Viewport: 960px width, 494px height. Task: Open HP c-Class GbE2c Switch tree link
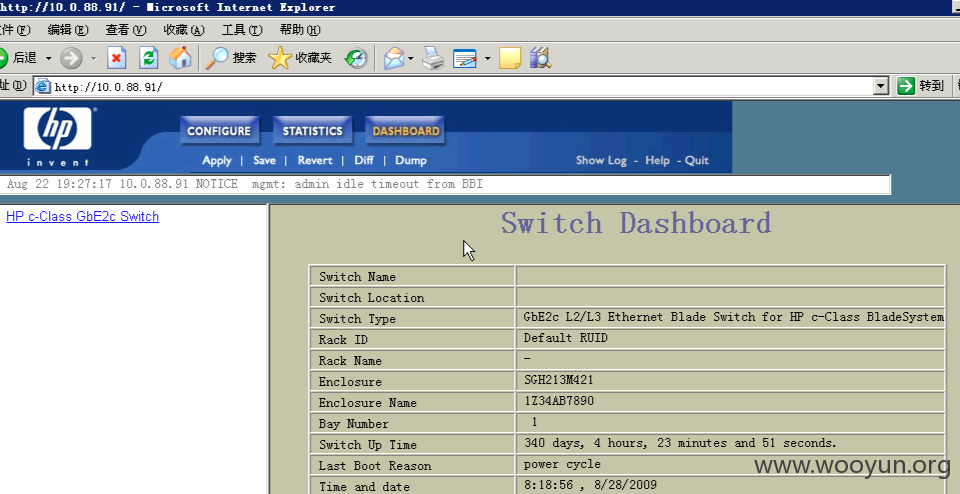click(82, 217)
